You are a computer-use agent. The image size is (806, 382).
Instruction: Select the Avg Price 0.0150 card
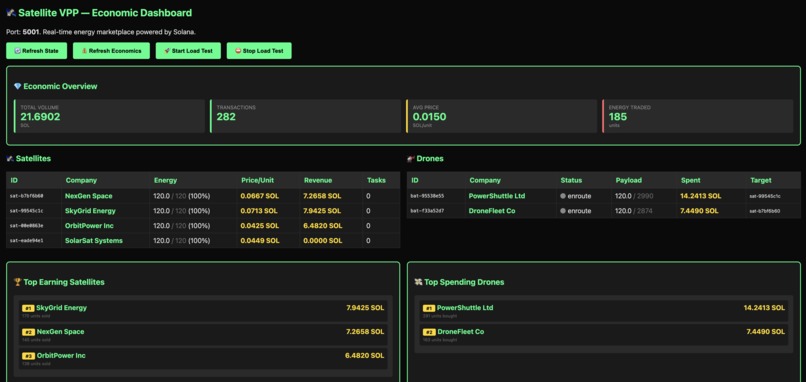click(x=502, y=116)
